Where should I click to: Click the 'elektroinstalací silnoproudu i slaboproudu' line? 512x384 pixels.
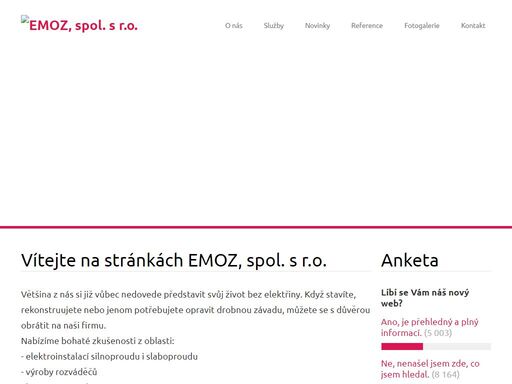[x=109, y=357]
